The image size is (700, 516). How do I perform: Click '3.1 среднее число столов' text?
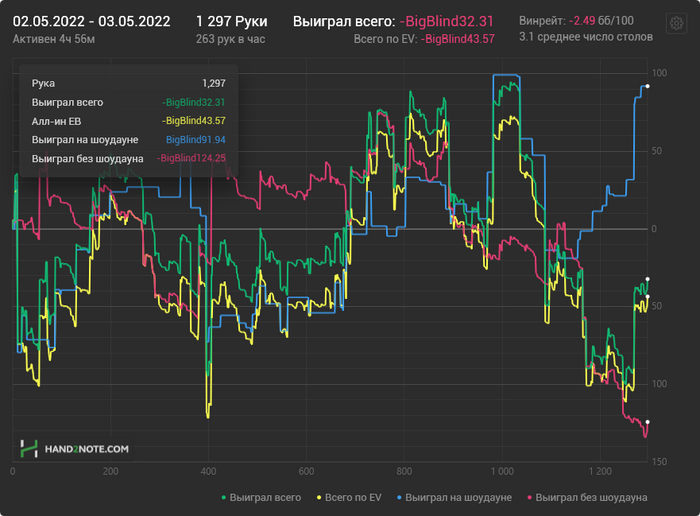(x=586, y=37)
